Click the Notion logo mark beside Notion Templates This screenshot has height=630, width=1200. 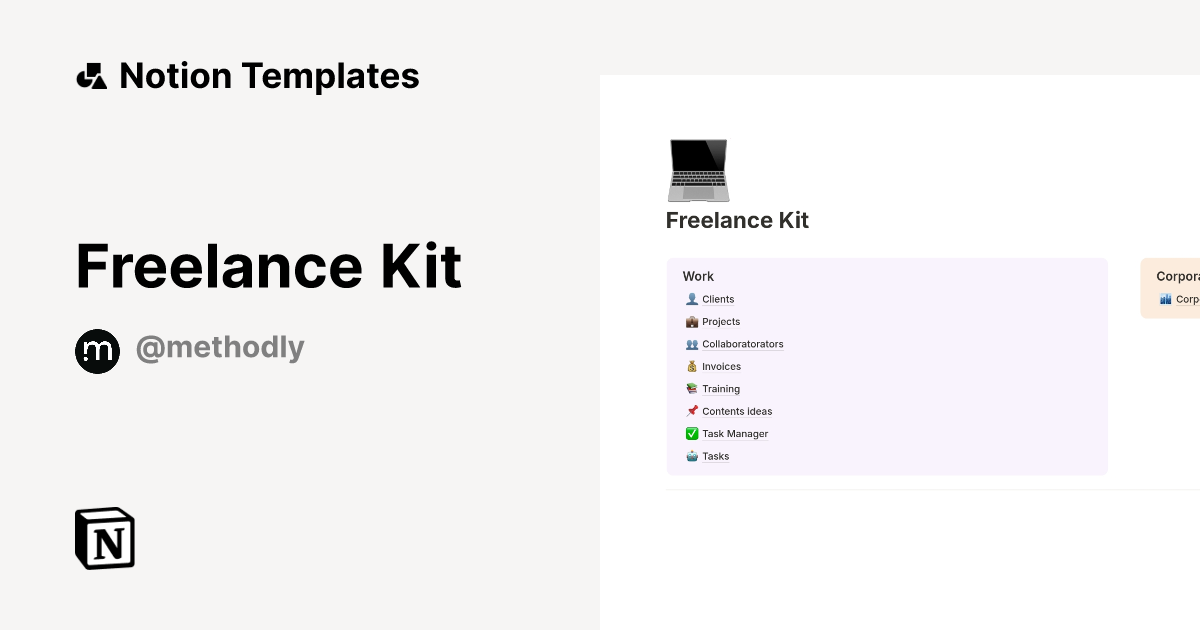coord(92,75)
